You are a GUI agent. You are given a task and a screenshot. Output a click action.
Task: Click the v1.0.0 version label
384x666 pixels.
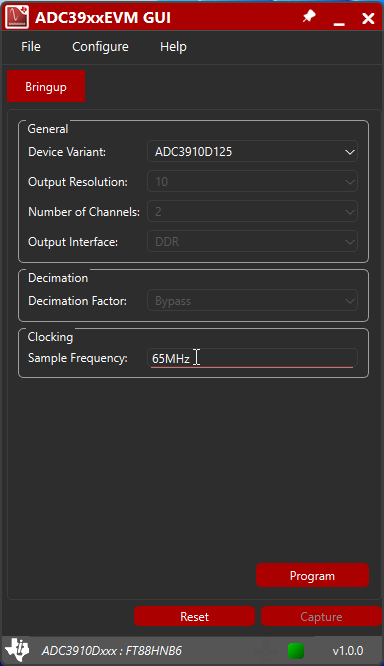348,651
